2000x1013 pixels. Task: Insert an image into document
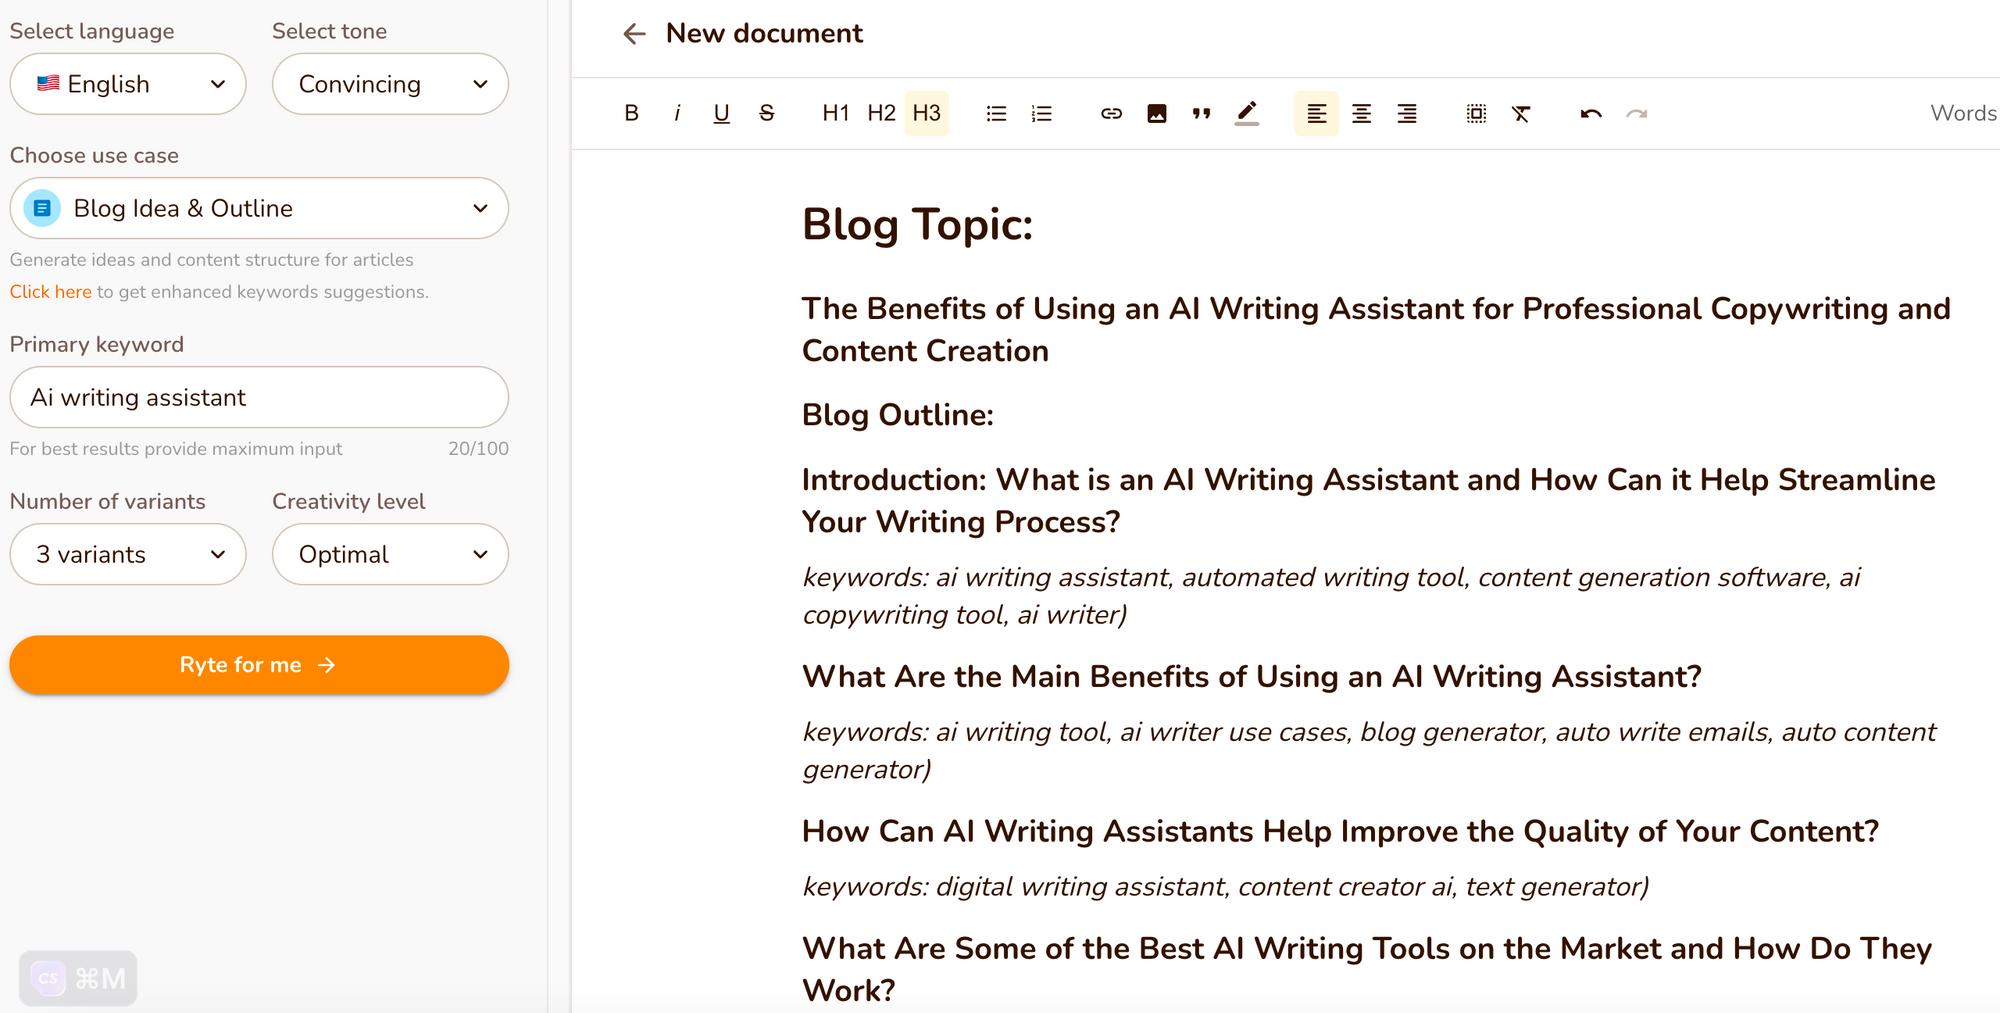point(1156,113)
